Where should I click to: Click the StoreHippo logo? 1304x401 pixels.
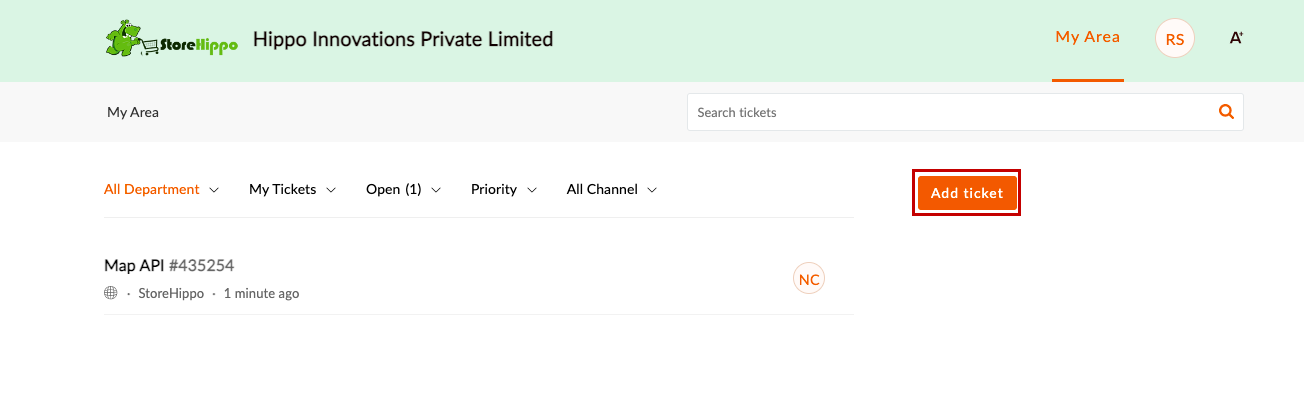click(x=172, y=40)
